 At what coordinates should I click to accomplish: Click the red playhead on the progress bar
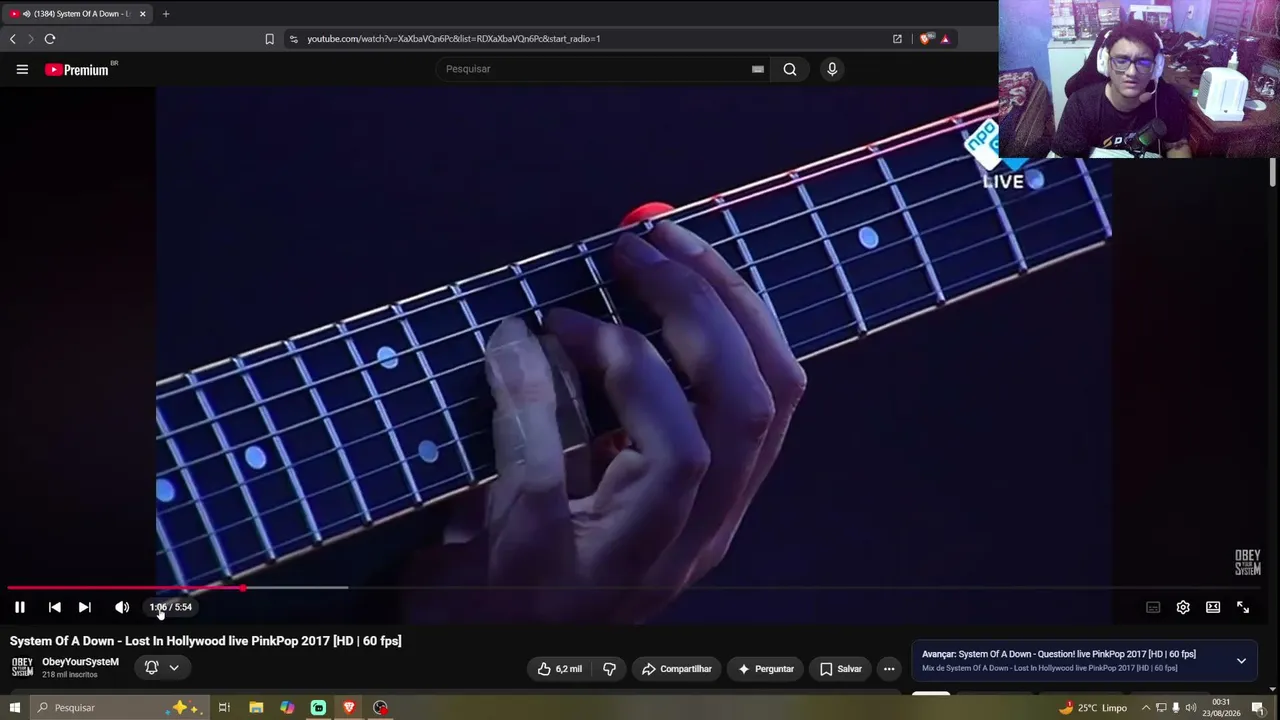point(243,588)
